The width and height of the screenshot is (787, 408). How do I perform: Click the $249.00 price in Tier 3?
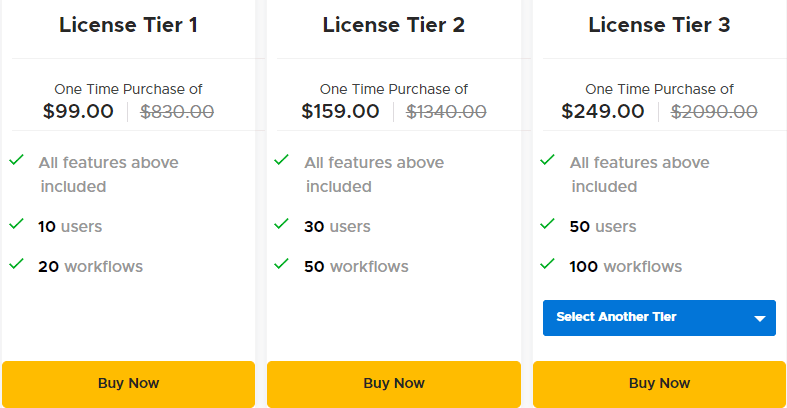click(601, 111)
